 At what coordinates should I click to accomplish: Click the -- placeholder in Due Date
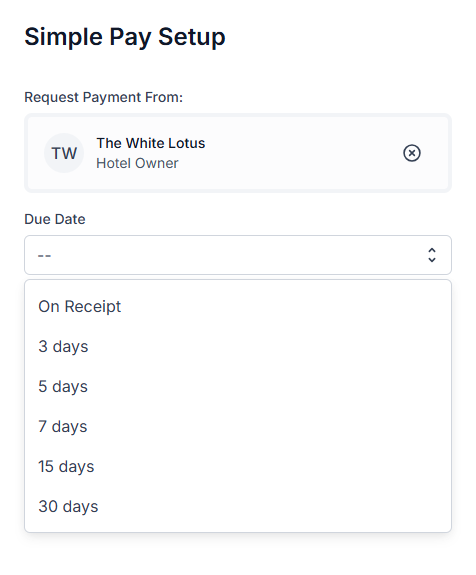tap(44, 255)
